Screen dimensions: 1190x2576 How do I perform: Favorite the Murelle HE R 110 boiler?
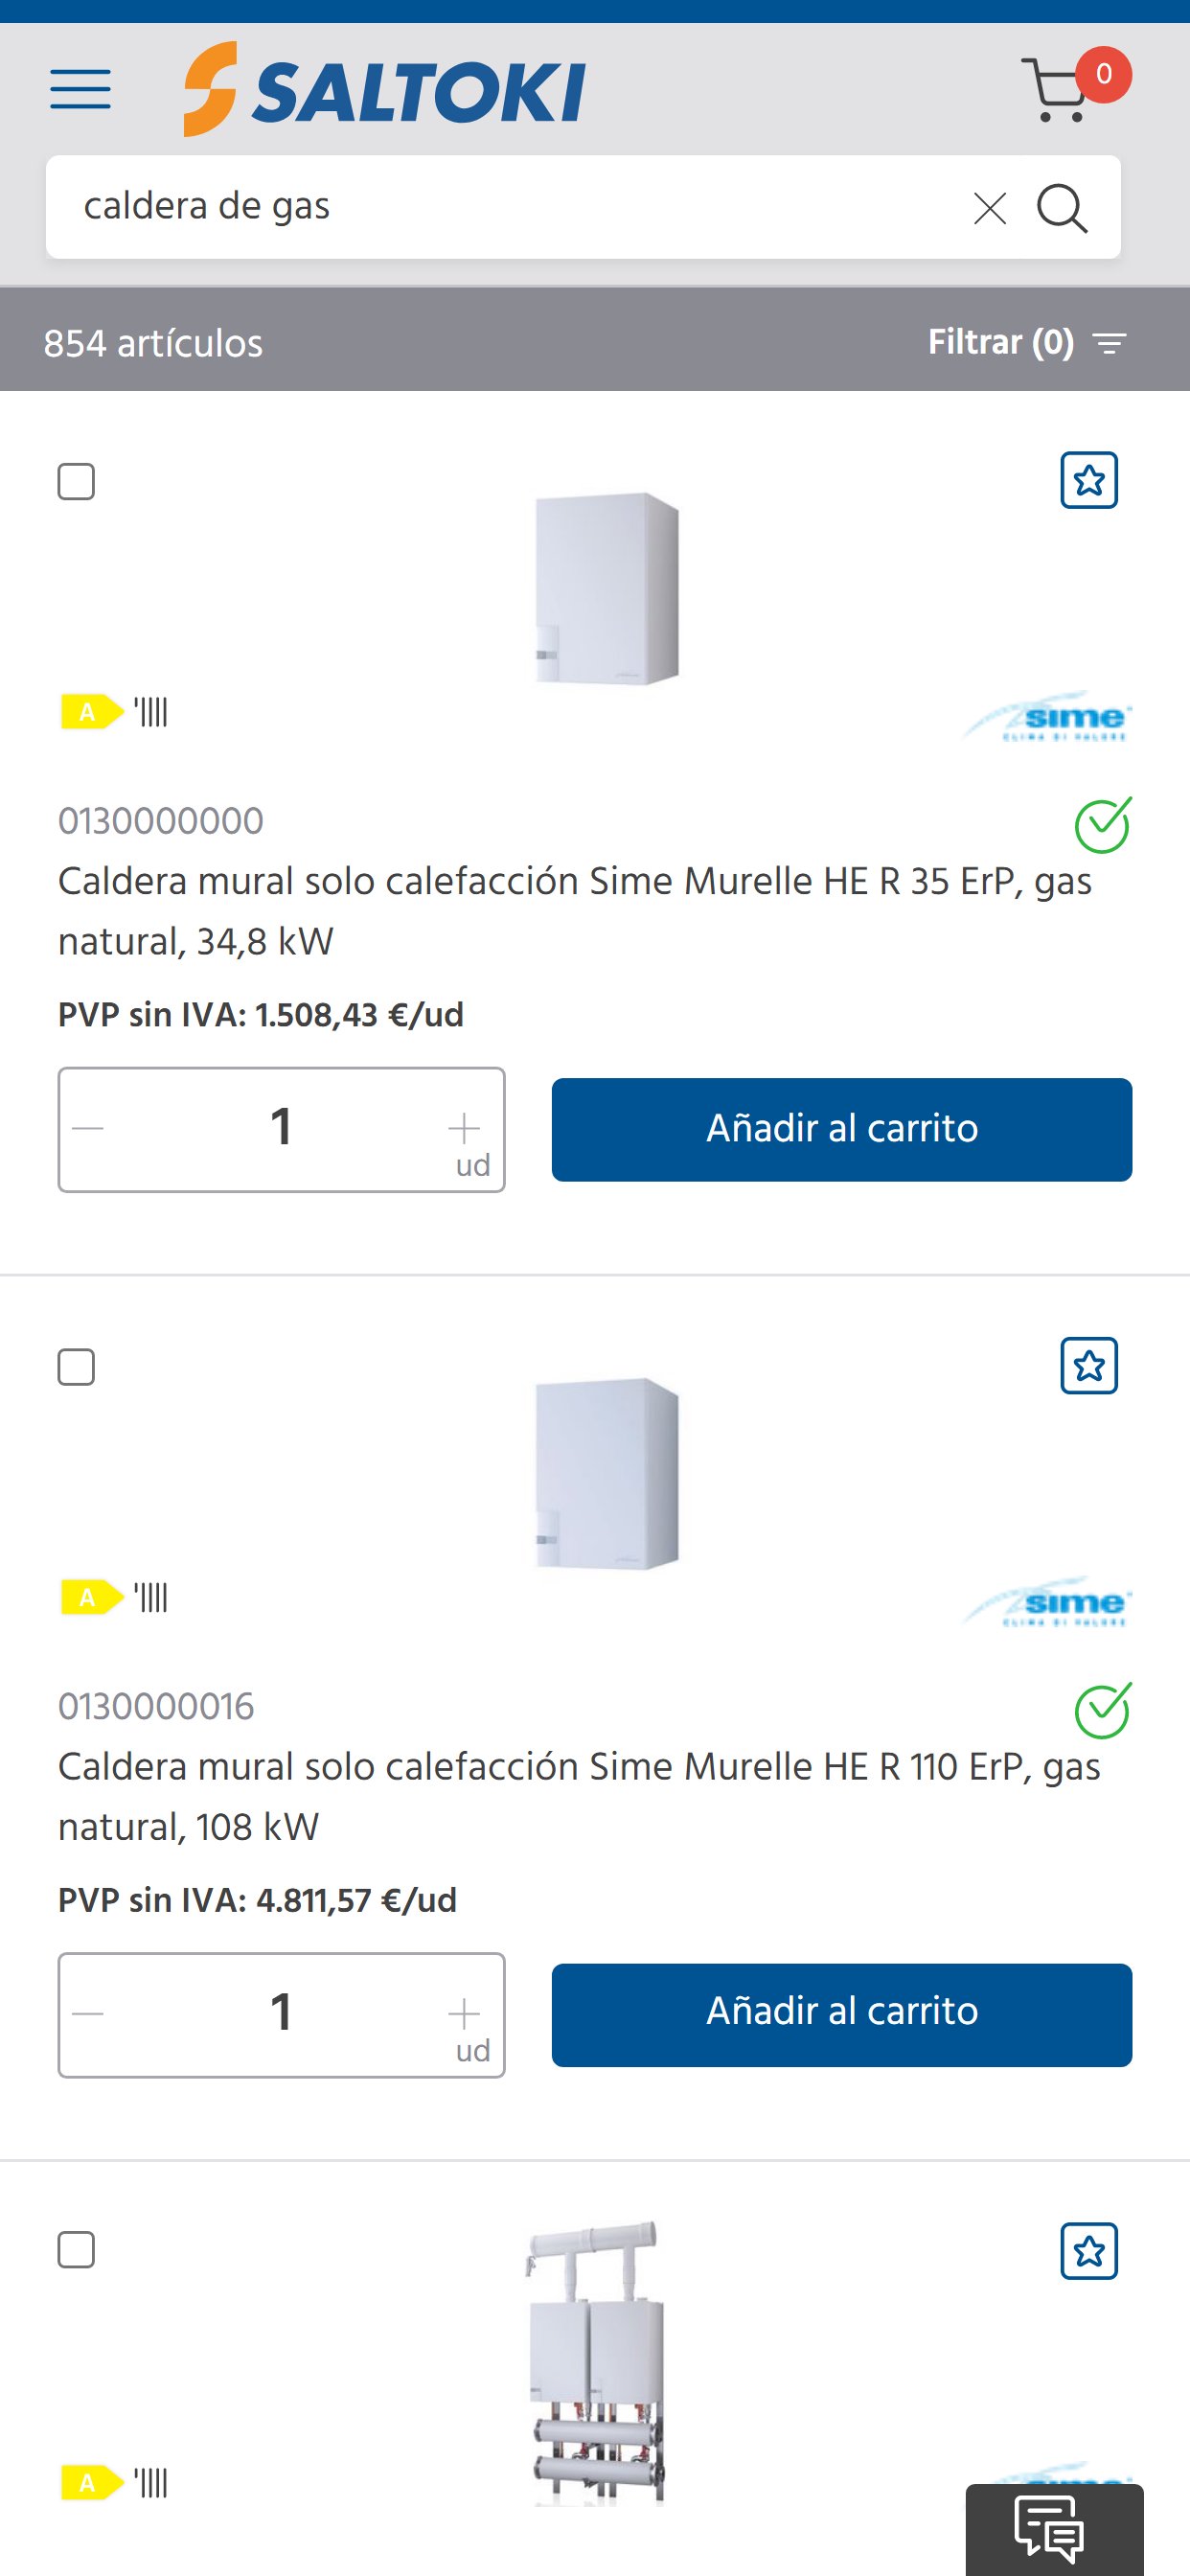(x=1088, y=1366)
